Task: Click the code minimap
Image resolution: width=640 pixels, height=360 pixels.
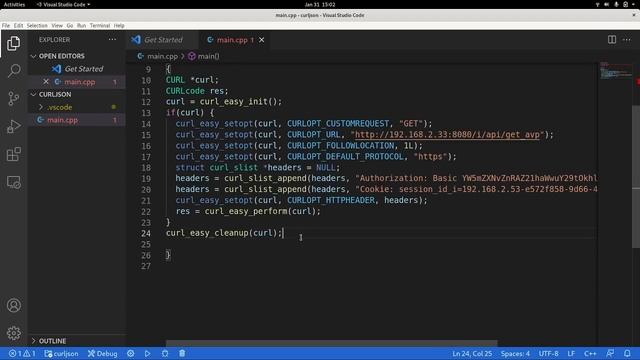Action: pyautogui.click(x=615, y=71)
